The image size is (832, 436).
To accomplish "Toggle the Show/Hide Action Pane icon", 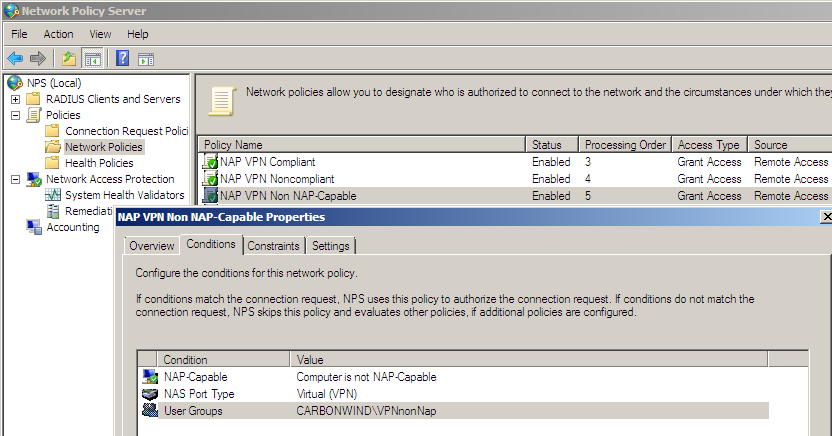I will (146, 59).
